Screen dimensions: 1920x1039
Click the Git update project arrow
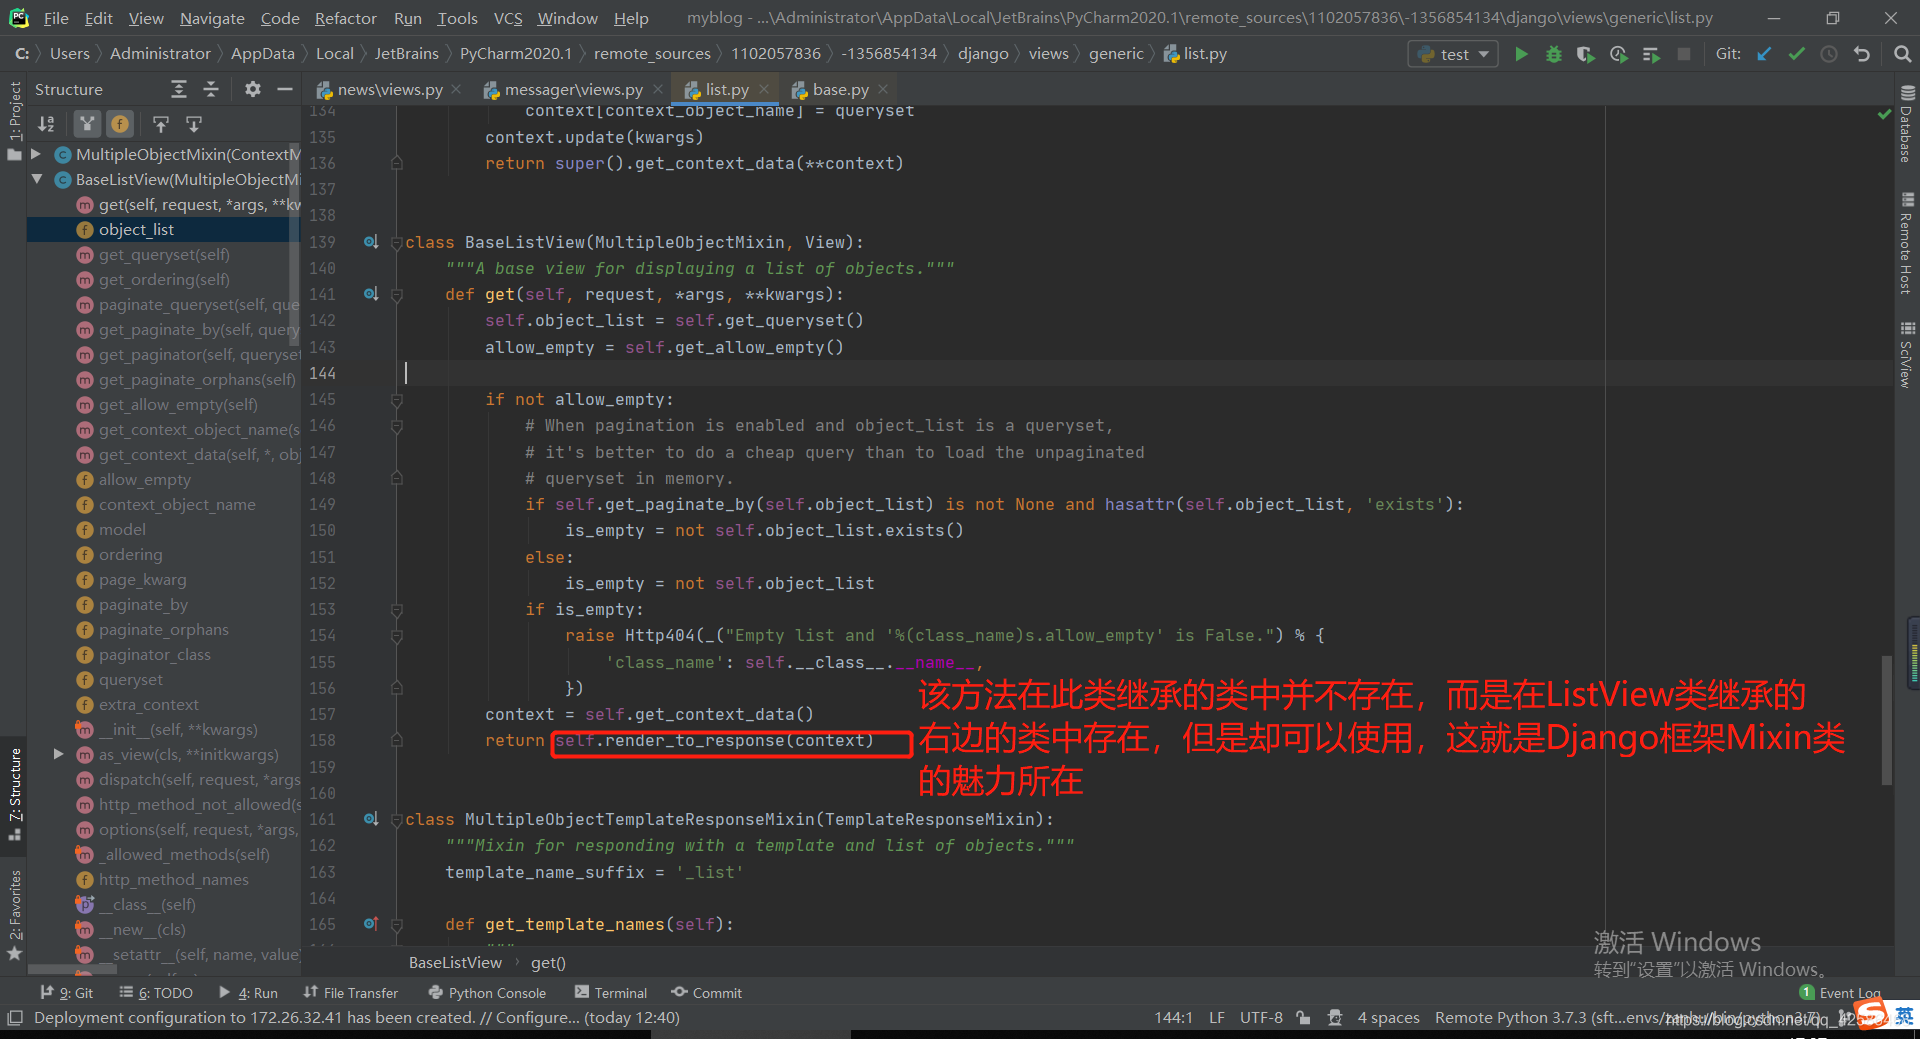click(x=1764, y=54)
